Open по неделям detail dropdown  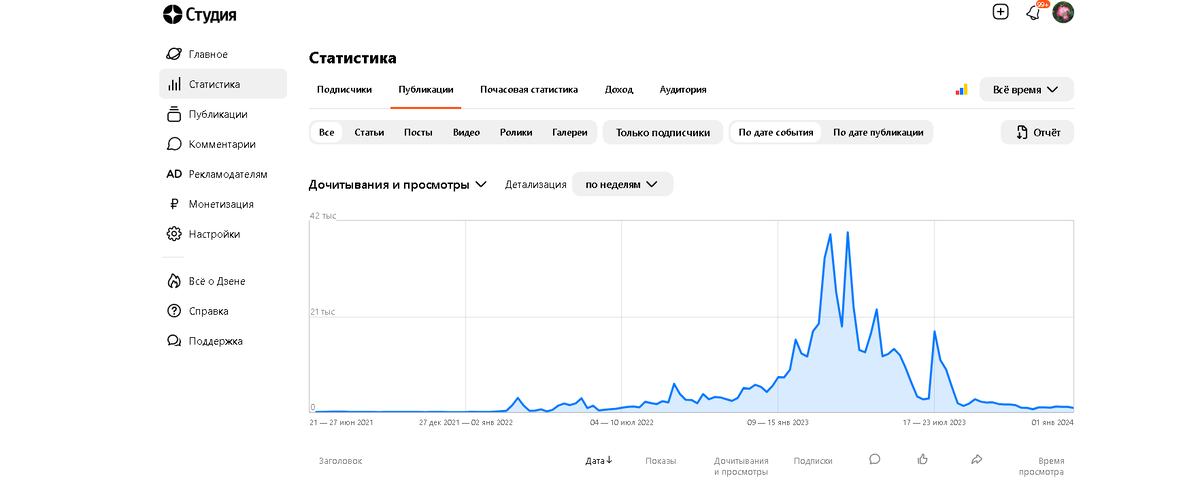[622, 184]
